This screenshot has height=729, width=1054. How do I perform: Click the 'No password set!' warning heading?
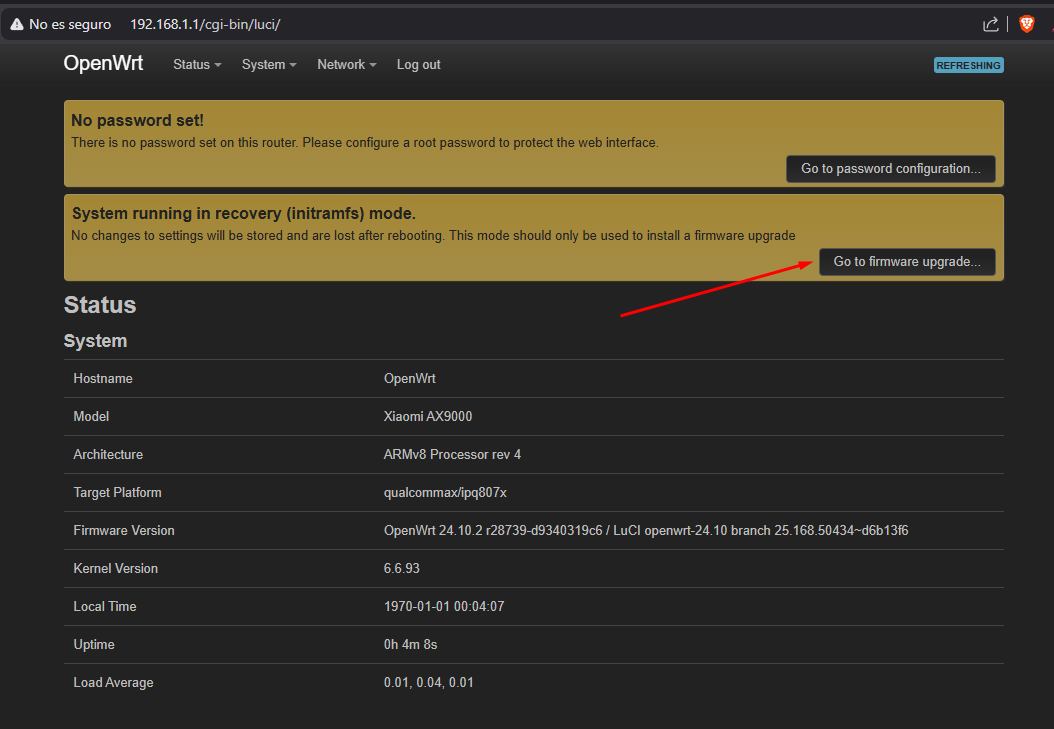click(x=137, y=120)
